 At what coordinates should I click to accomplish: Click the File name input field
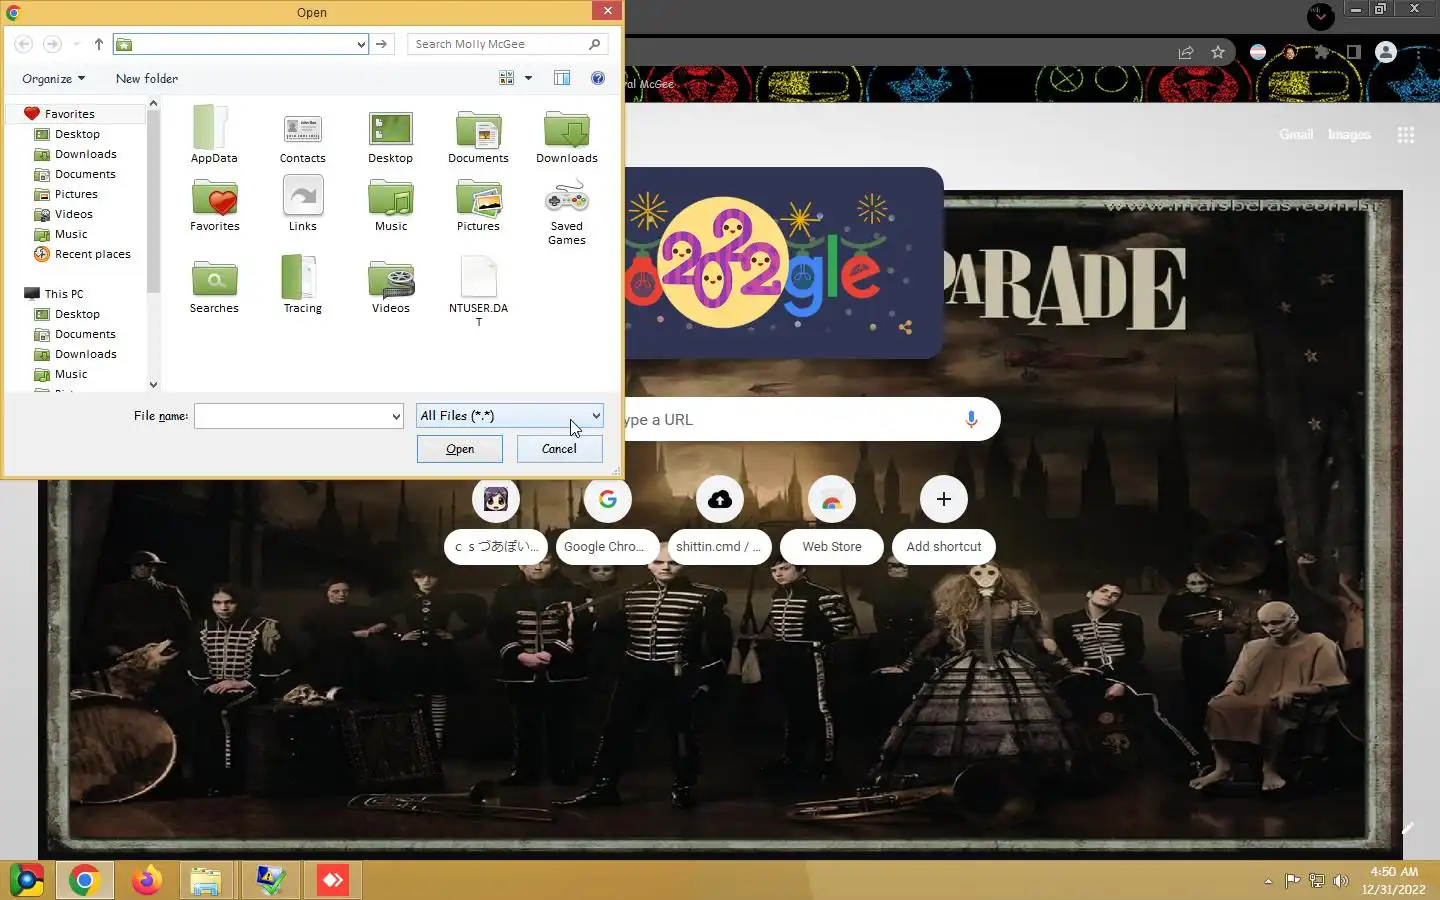point(291,417)
